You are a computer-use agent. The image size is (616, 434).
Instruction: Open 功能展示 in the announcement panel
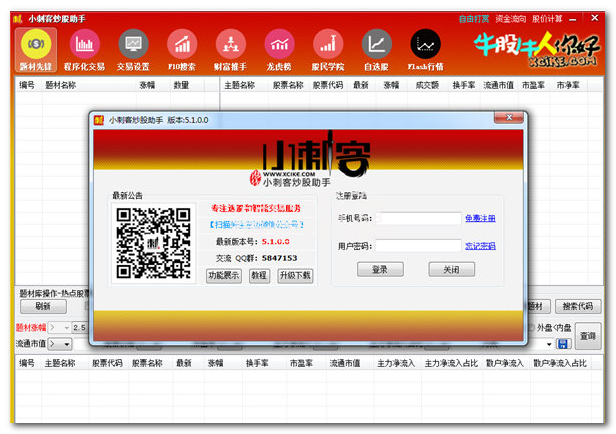(x=224, y=275)
